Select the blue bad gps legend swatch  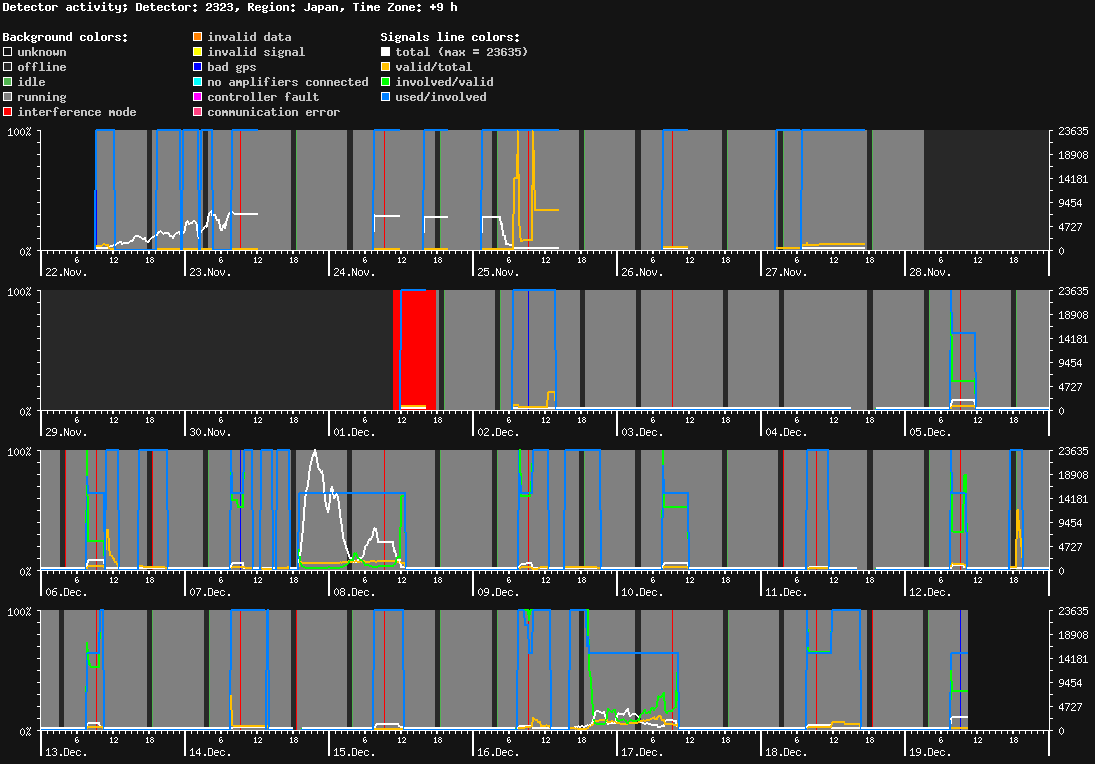[x=198, y=67]
